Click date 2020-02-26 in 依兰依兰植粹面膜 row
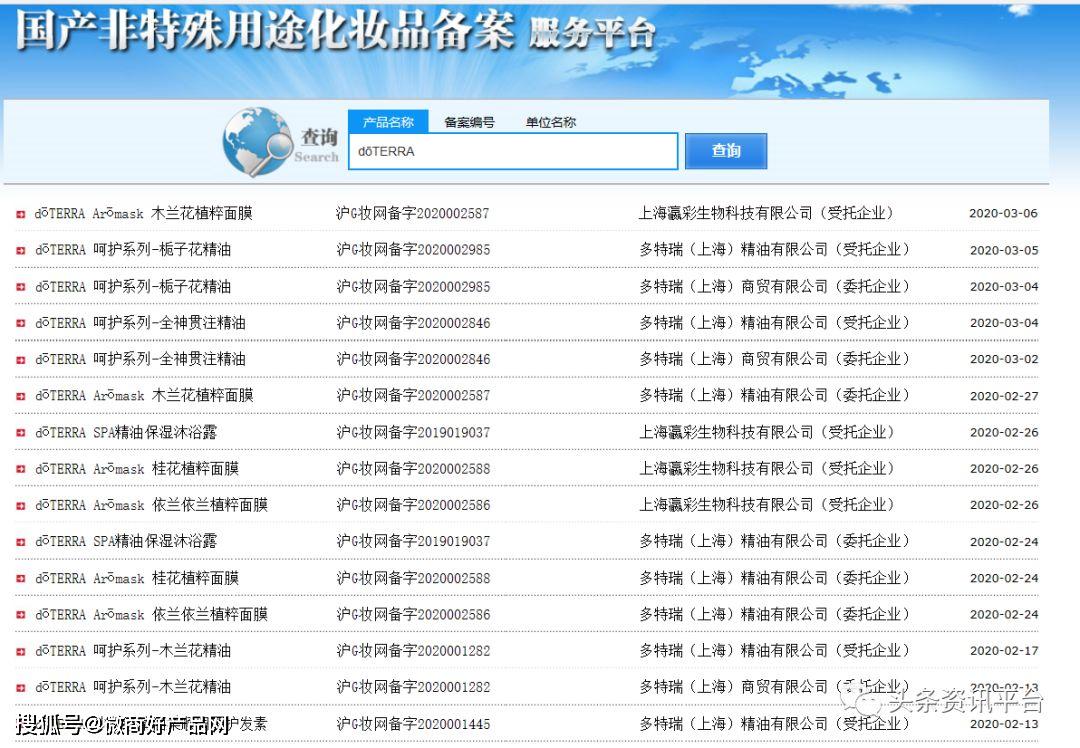This screenshot has height=748, width=1080. click(x=1004, y=506)
